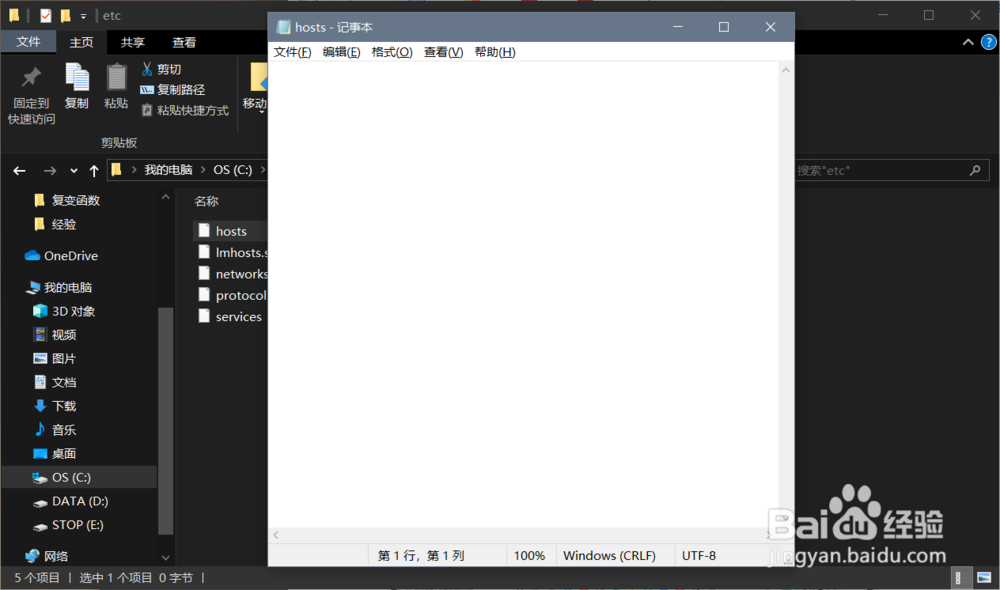Click navigation pane scroll up arrow
Viewport: 1000px width, 590px height.
tap(166, 197)
